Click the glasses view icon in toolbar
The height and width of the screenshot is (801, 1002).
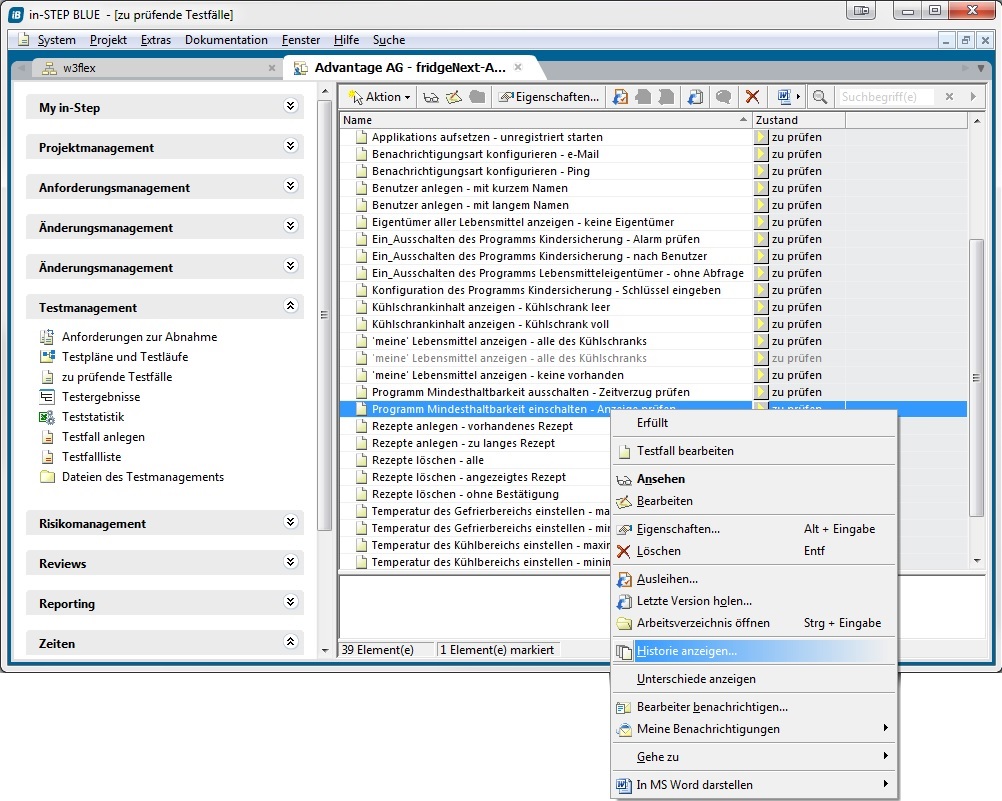431,97
